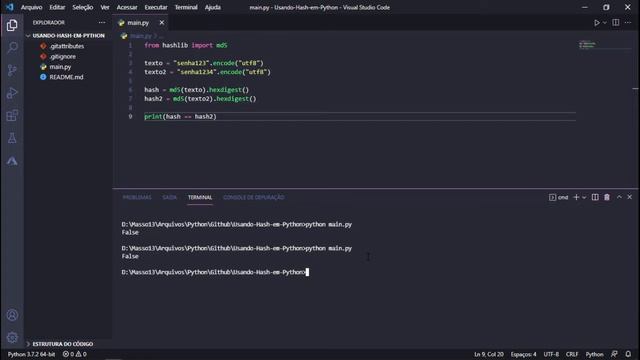Open the Azure view in activity bar

(12, 161)
